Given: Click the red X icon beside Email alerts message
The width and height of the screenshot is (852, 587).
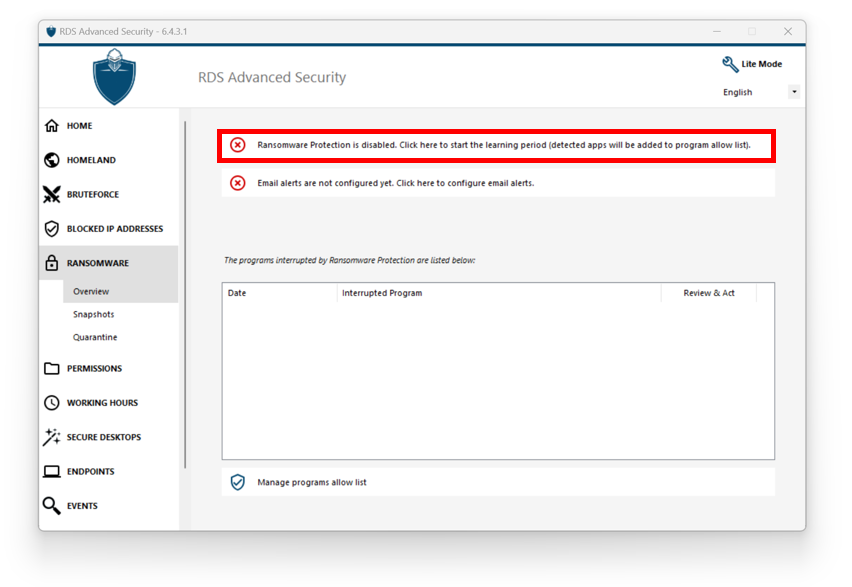Looking at the screenshot, I should pyautogui.click(x=237, y=183).
